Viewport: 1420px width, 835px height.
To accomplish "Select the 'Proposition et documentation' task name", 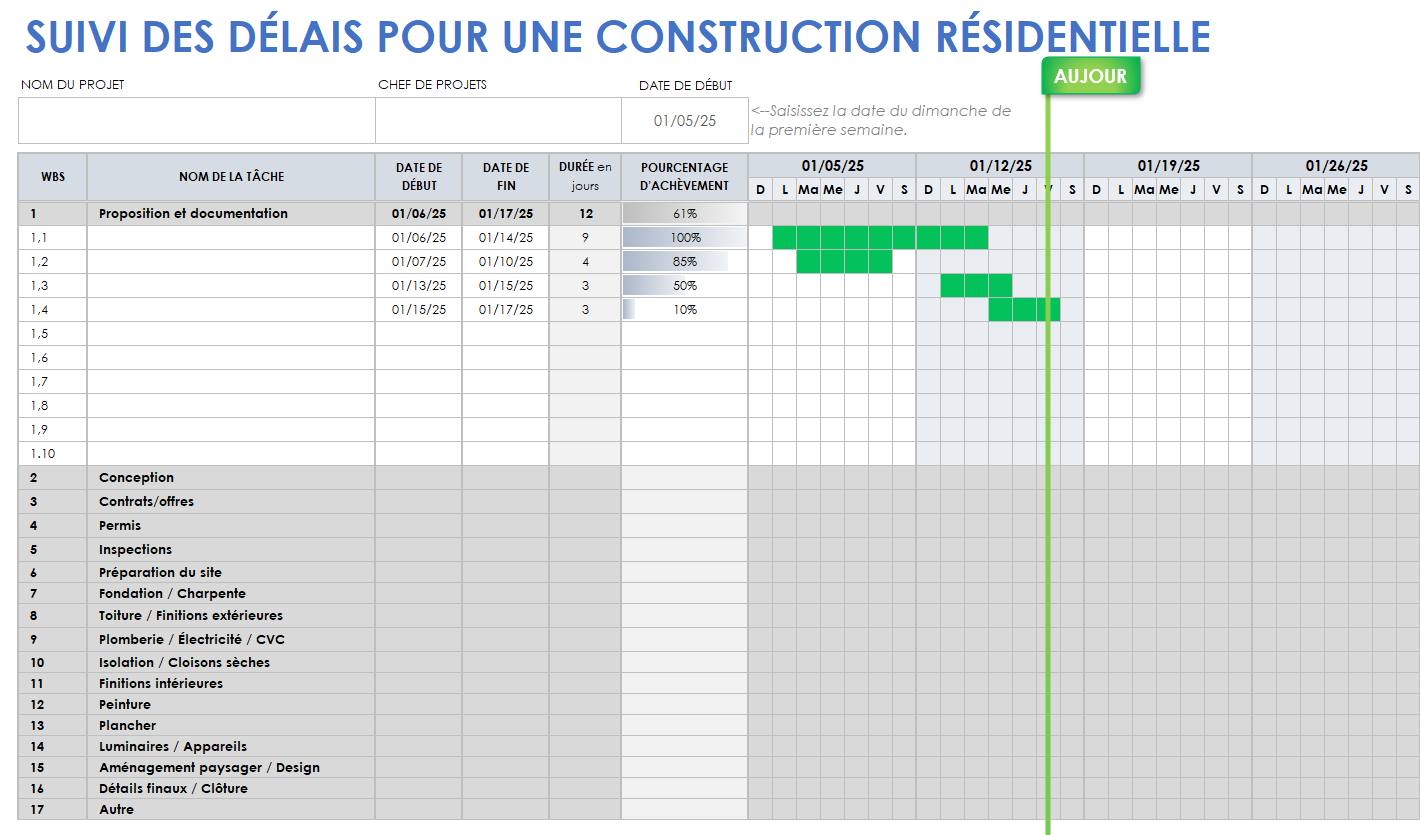I will [193, 214].
